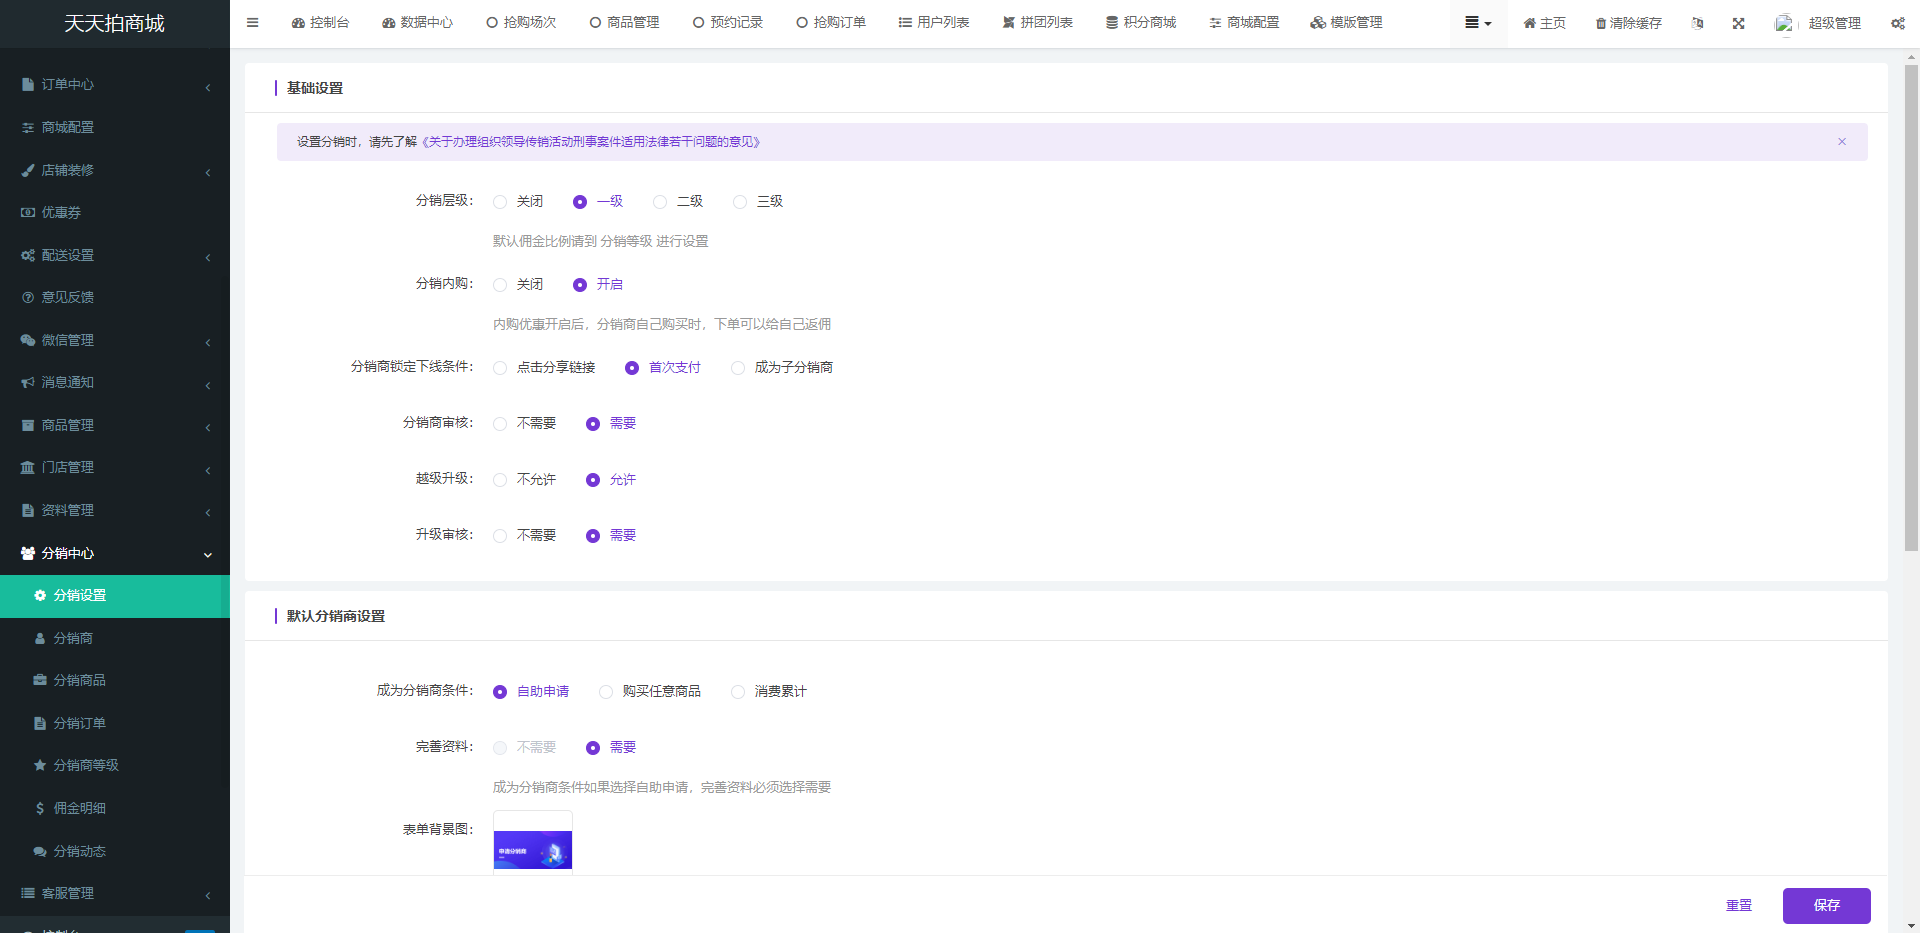Click the form background image thumbnail

533,849
